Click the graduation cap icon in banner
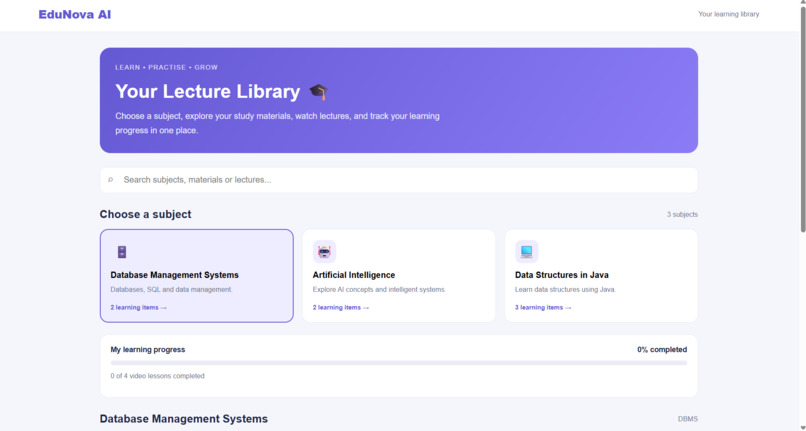The width and height of the screenshot is (806, 431). [318, 92]
